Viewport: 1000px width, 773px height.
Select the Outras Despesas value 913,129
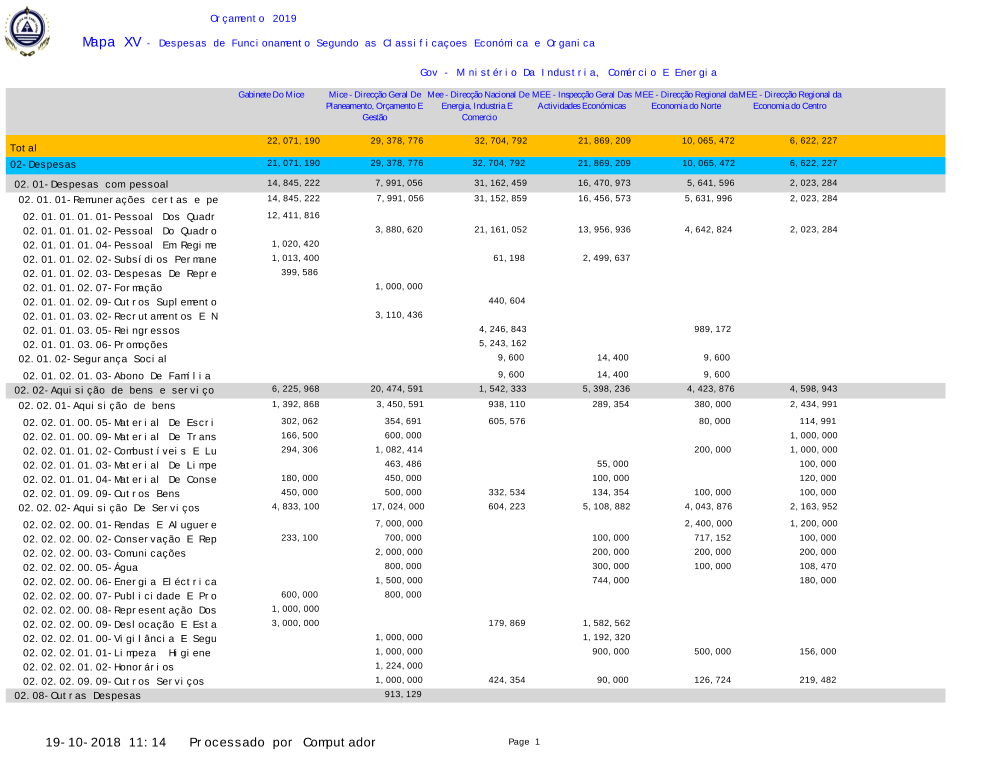pyautogui.click(x=404, y=694)
